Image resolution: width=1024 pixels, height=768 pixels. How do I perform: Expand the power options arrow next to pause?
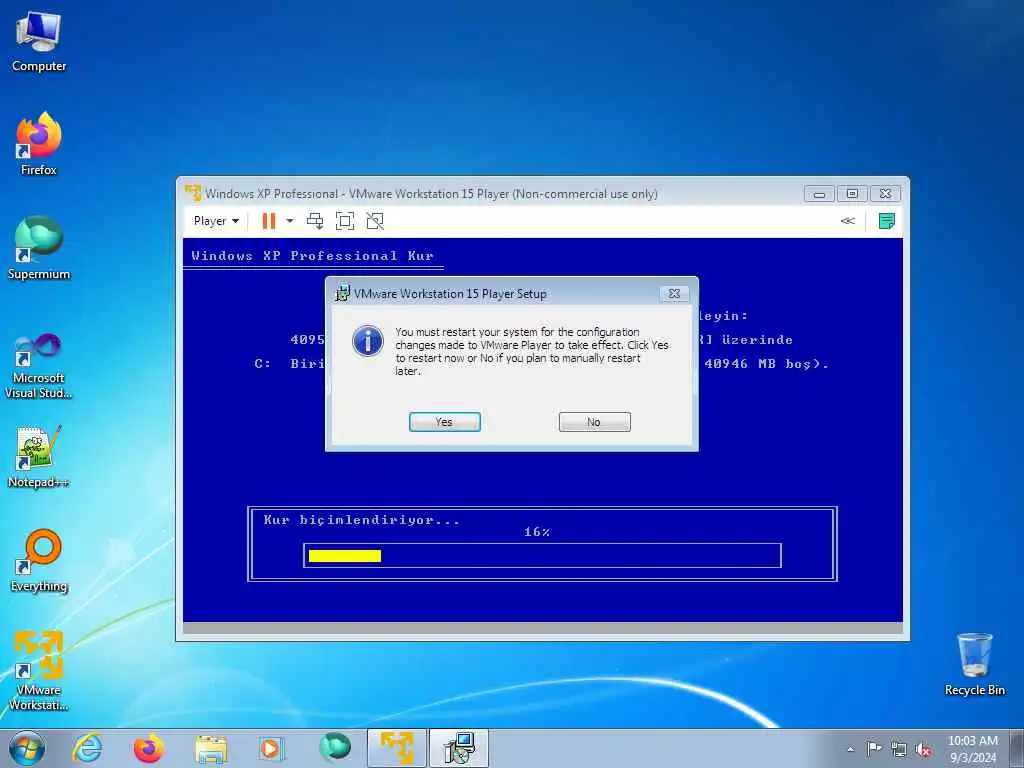(290, 221)
